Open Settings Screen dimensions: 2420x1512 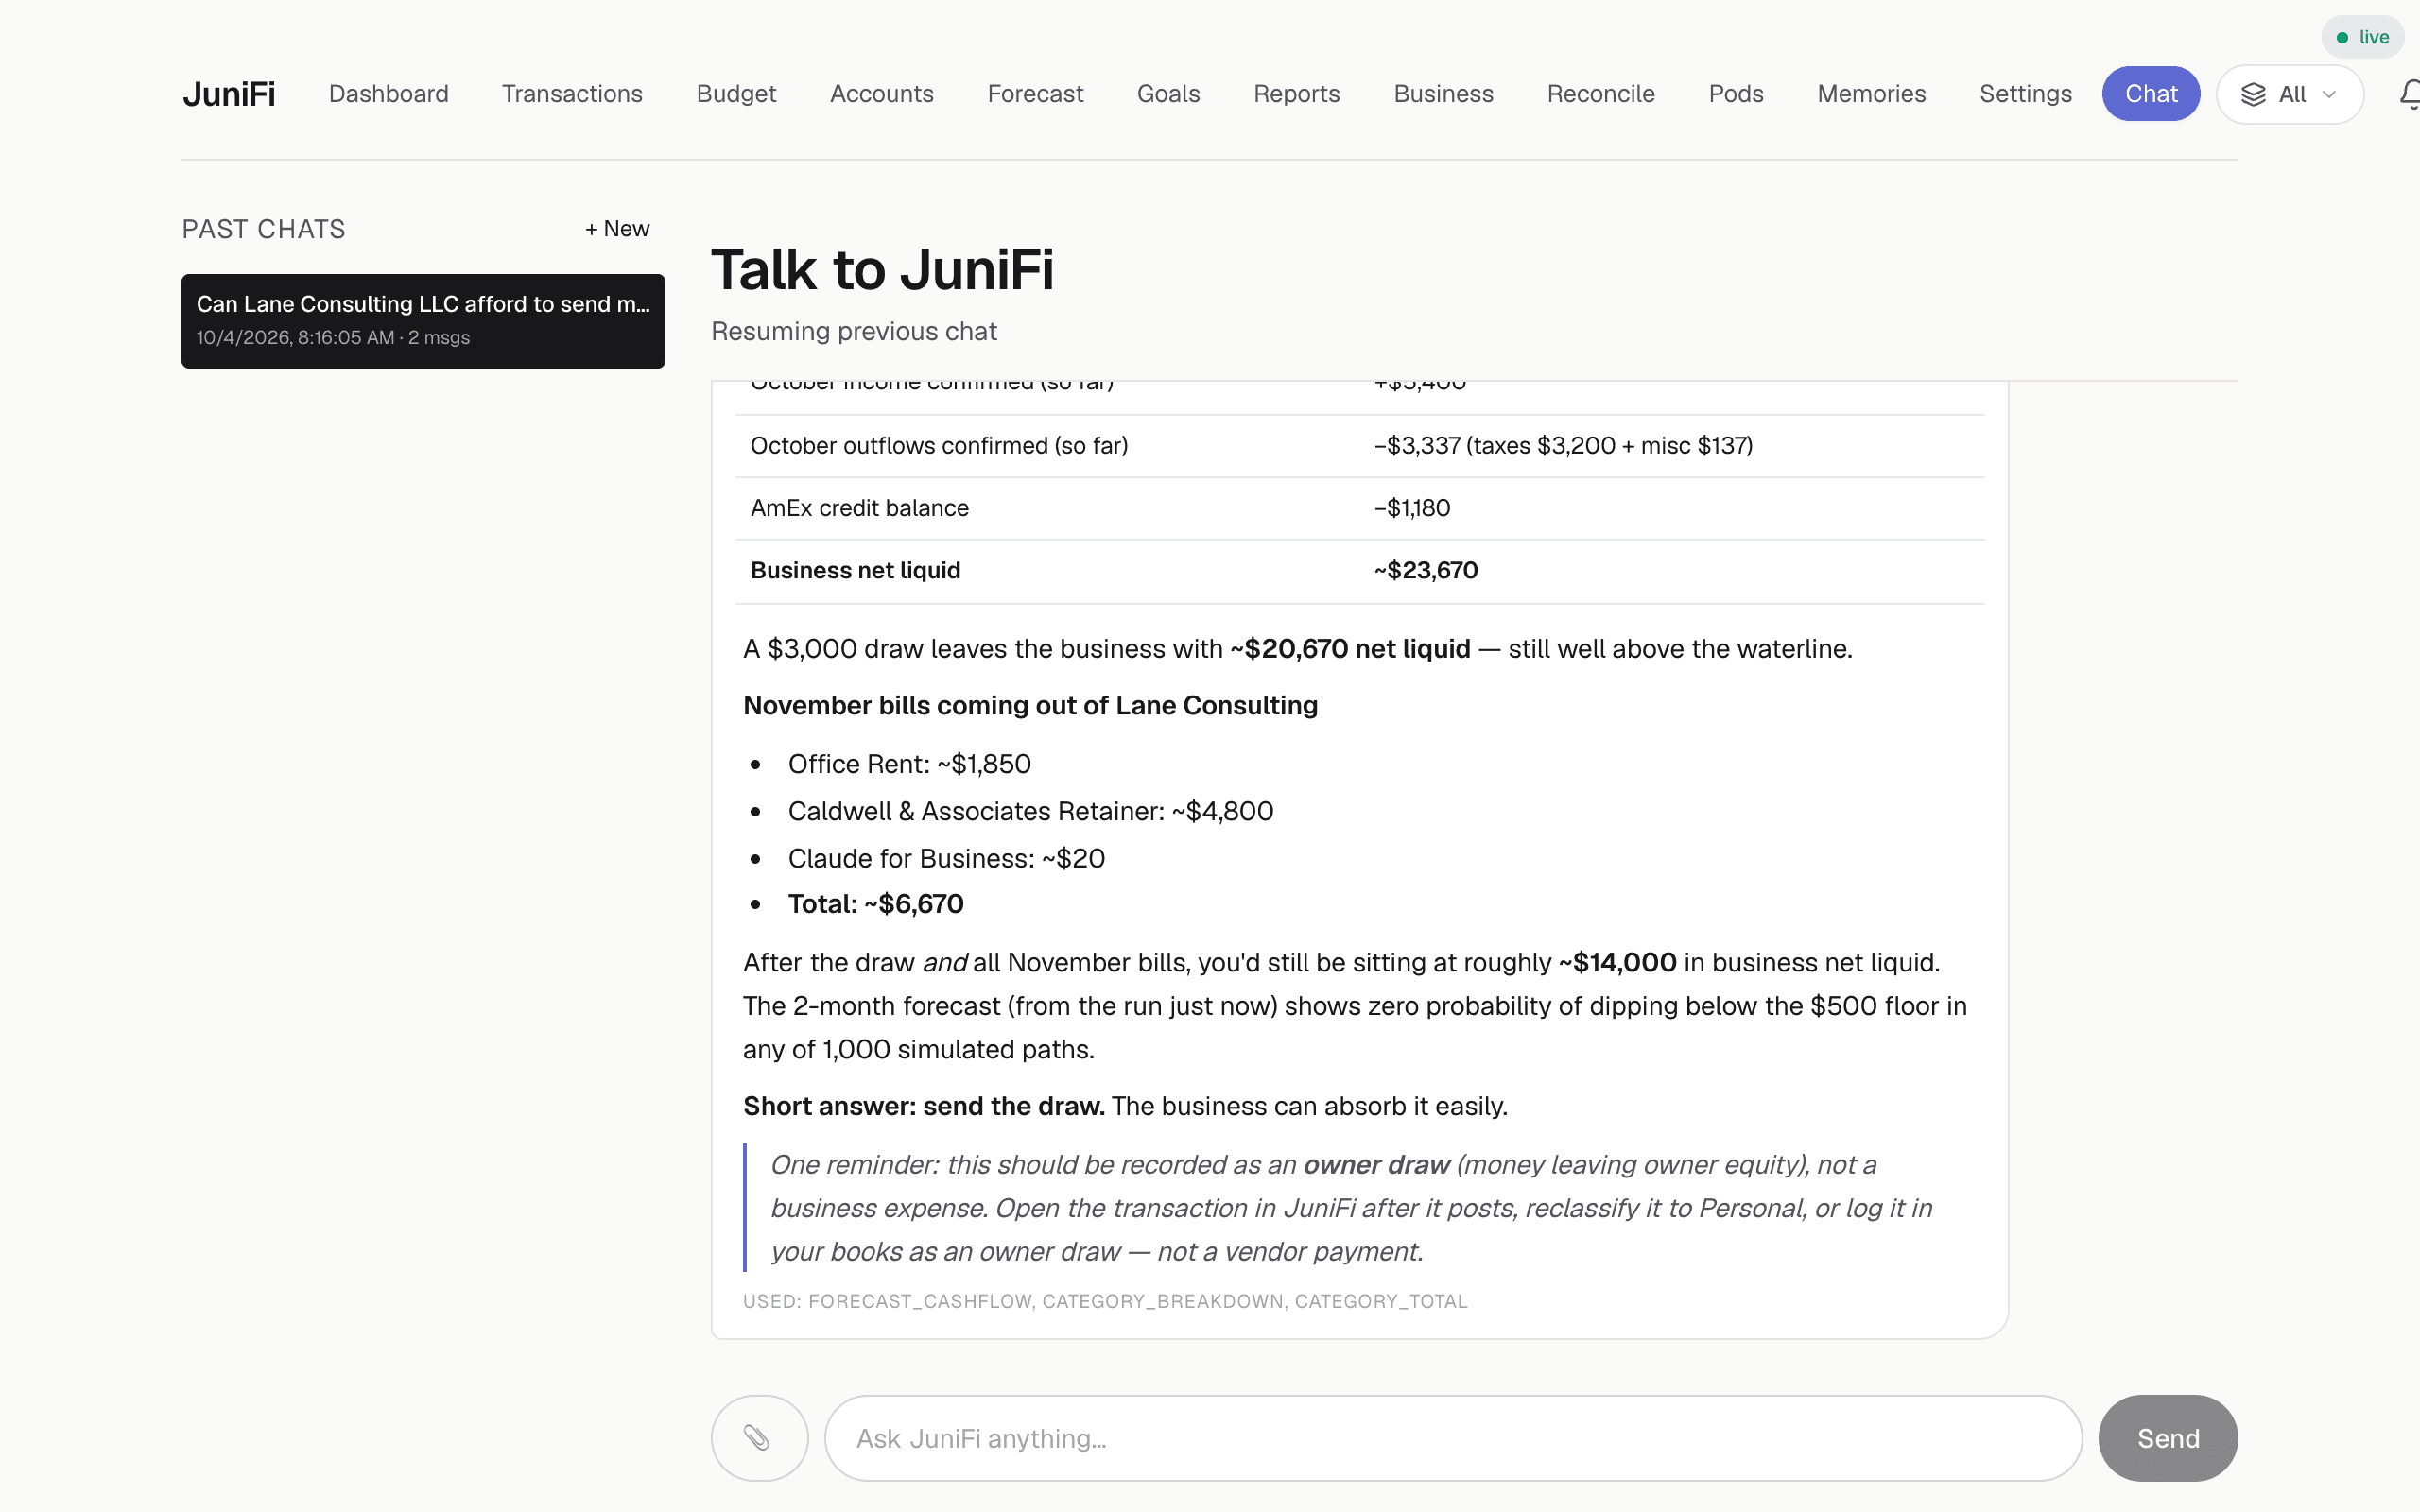pyautogui.click(x=2025, y=94)
